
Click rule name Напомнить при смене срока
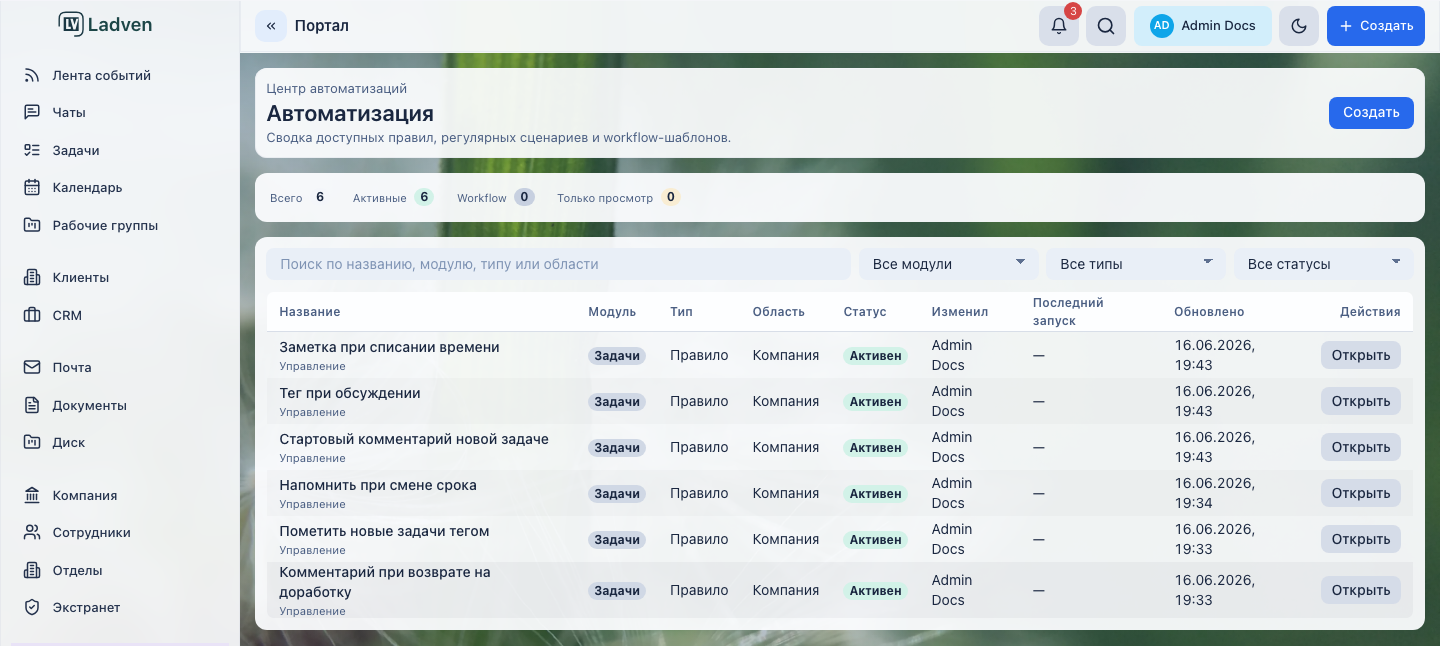click(x=378, y=485)
